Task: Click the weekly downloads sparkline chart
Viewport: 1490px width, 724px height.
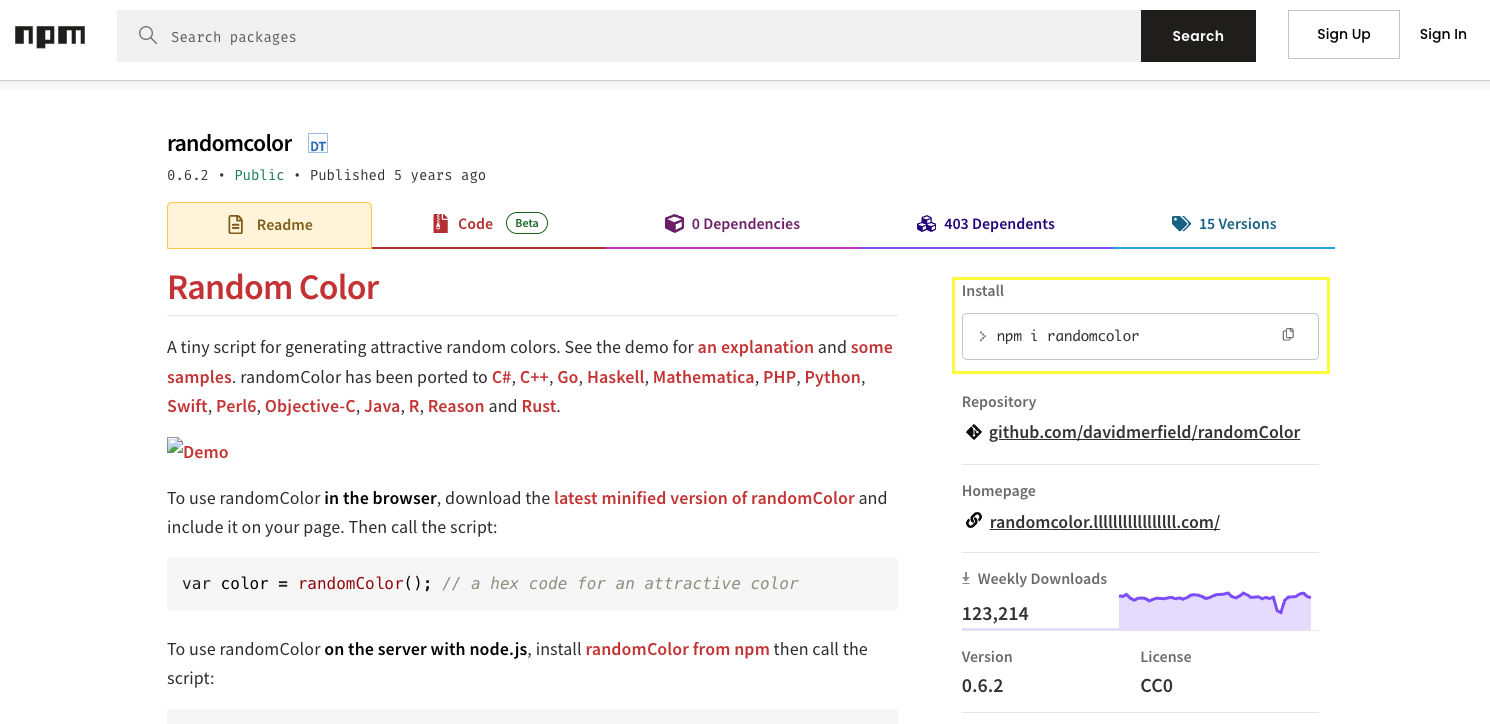Action: pyautogui.click(x=1215, y=609)
